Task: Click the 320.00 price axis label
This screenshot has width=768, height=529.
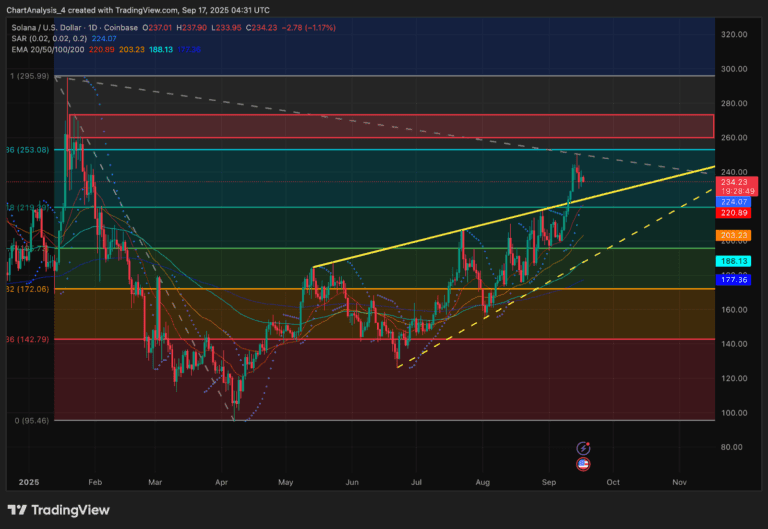Action: [734, 34]
